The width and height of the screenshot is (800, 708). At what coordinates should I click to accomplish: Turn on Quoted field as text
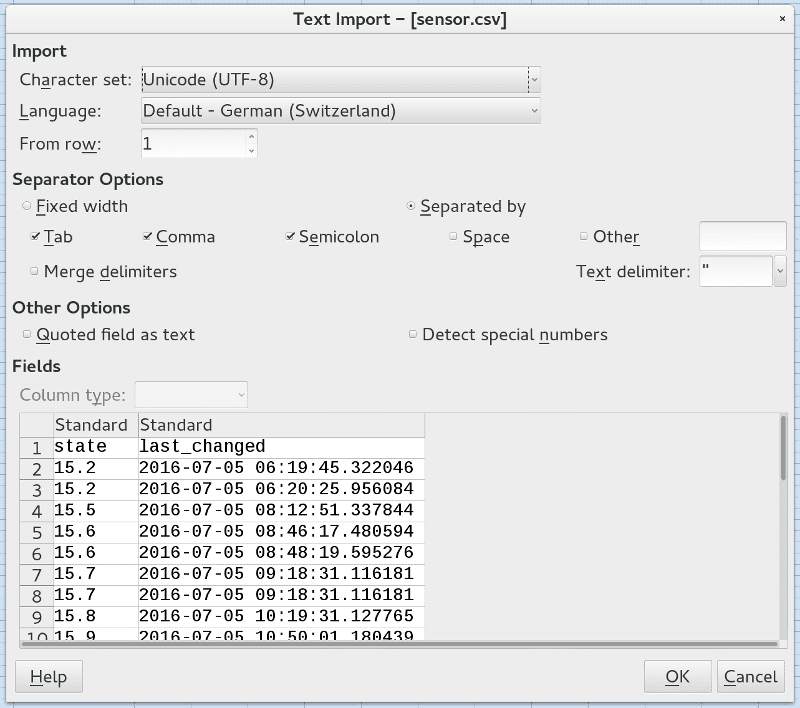click(27, 335)
